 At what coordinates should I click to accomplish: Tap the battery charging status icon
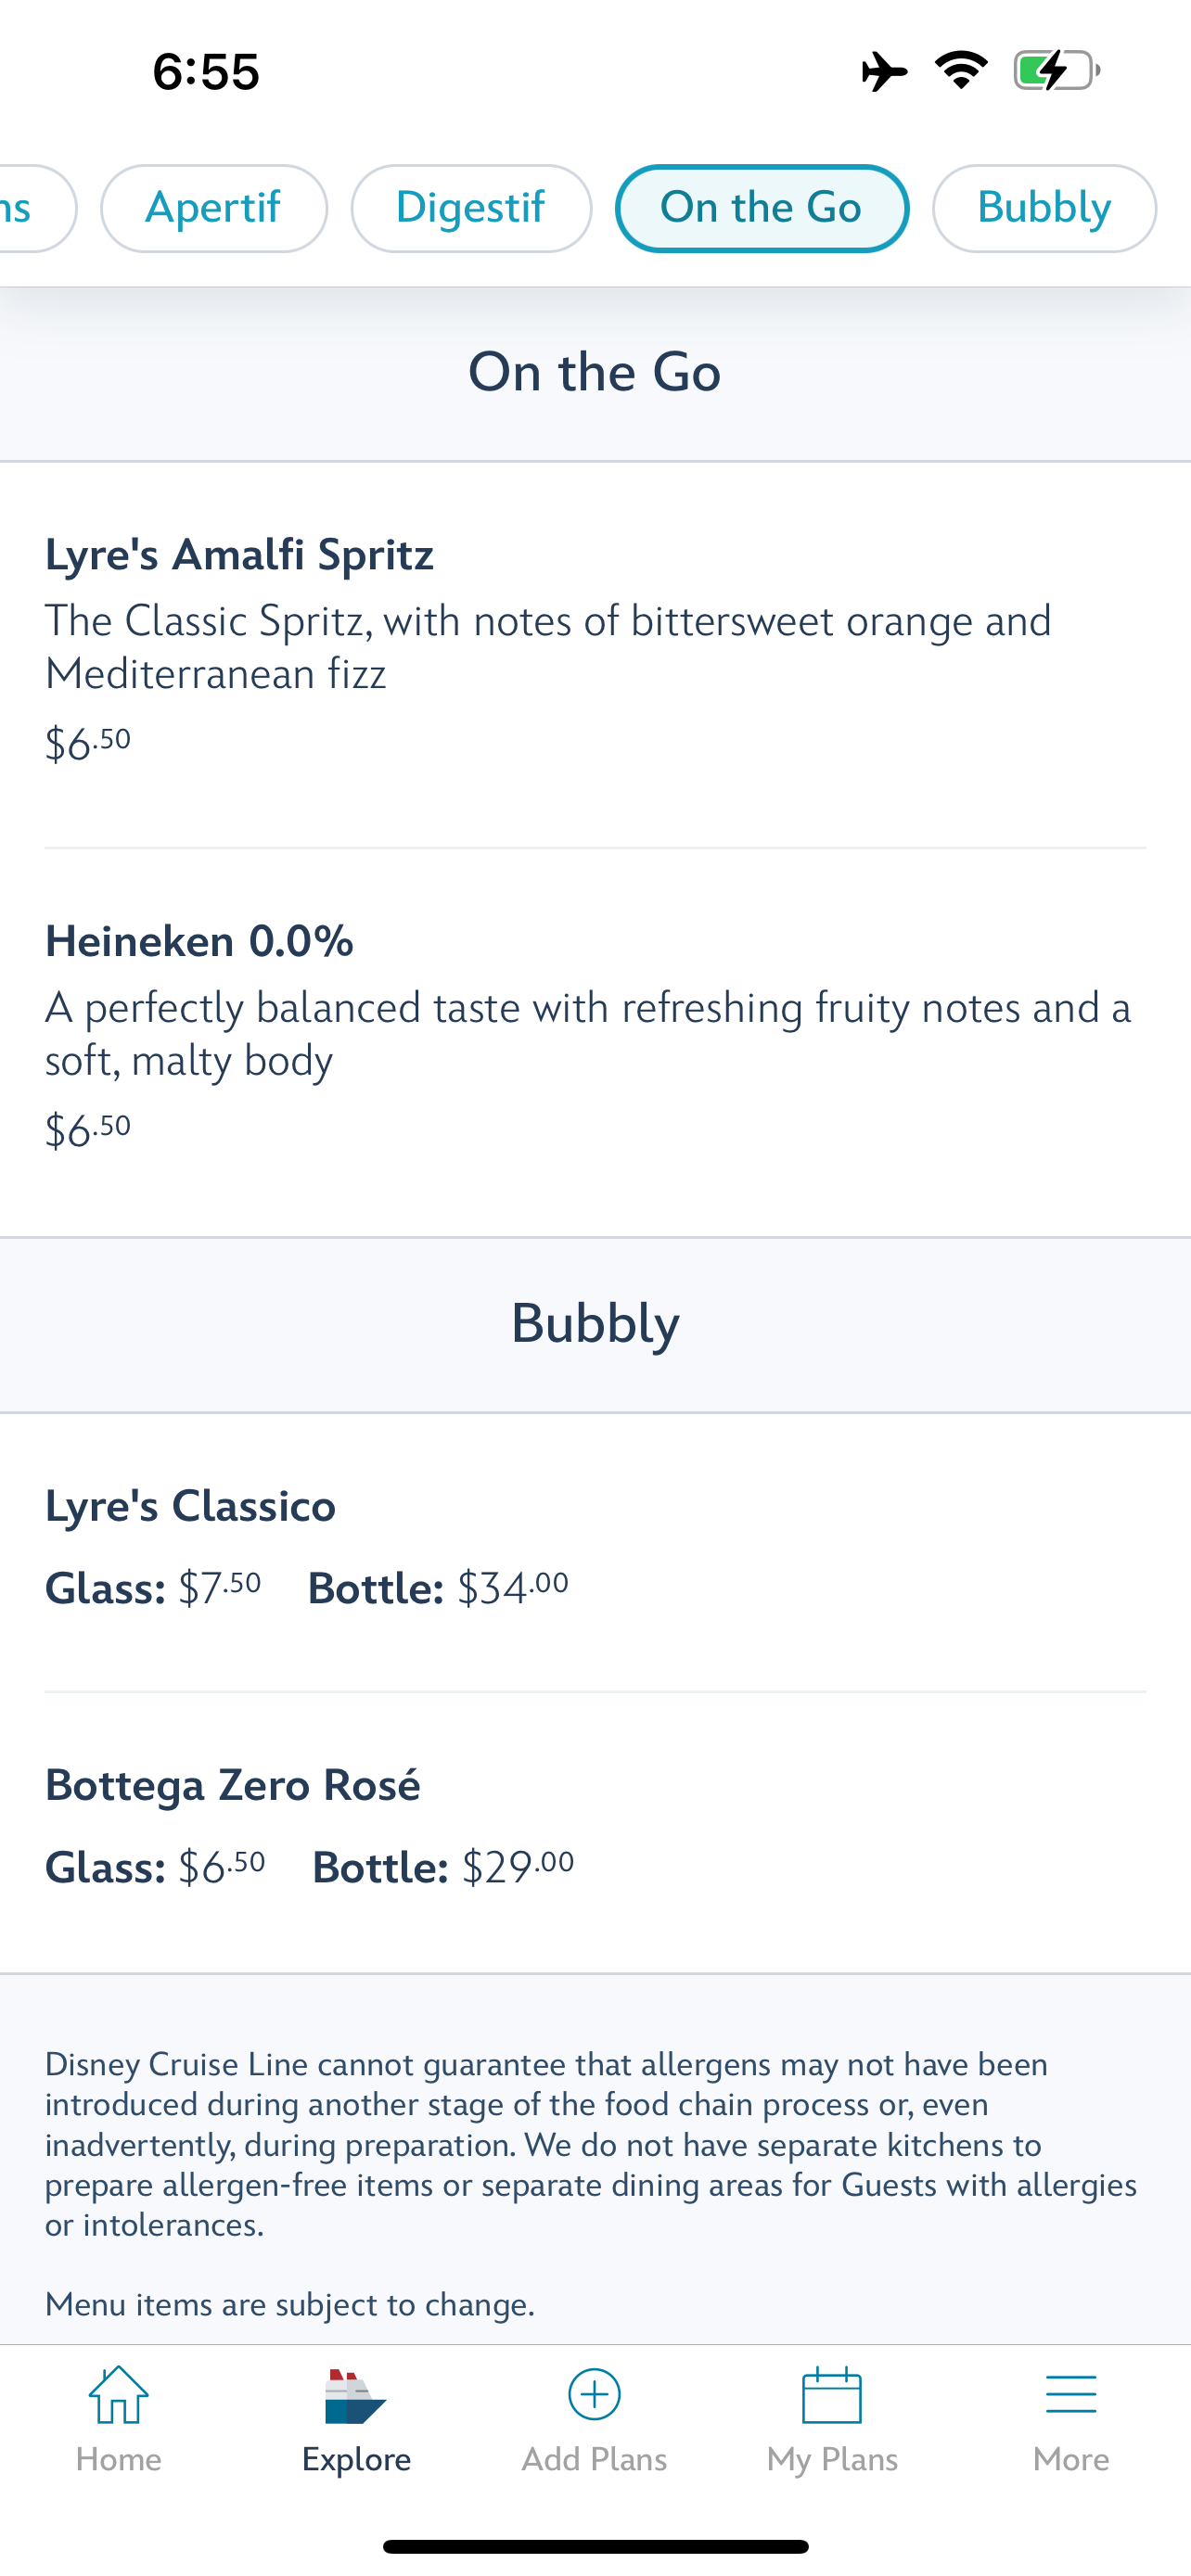point(1057,71)
